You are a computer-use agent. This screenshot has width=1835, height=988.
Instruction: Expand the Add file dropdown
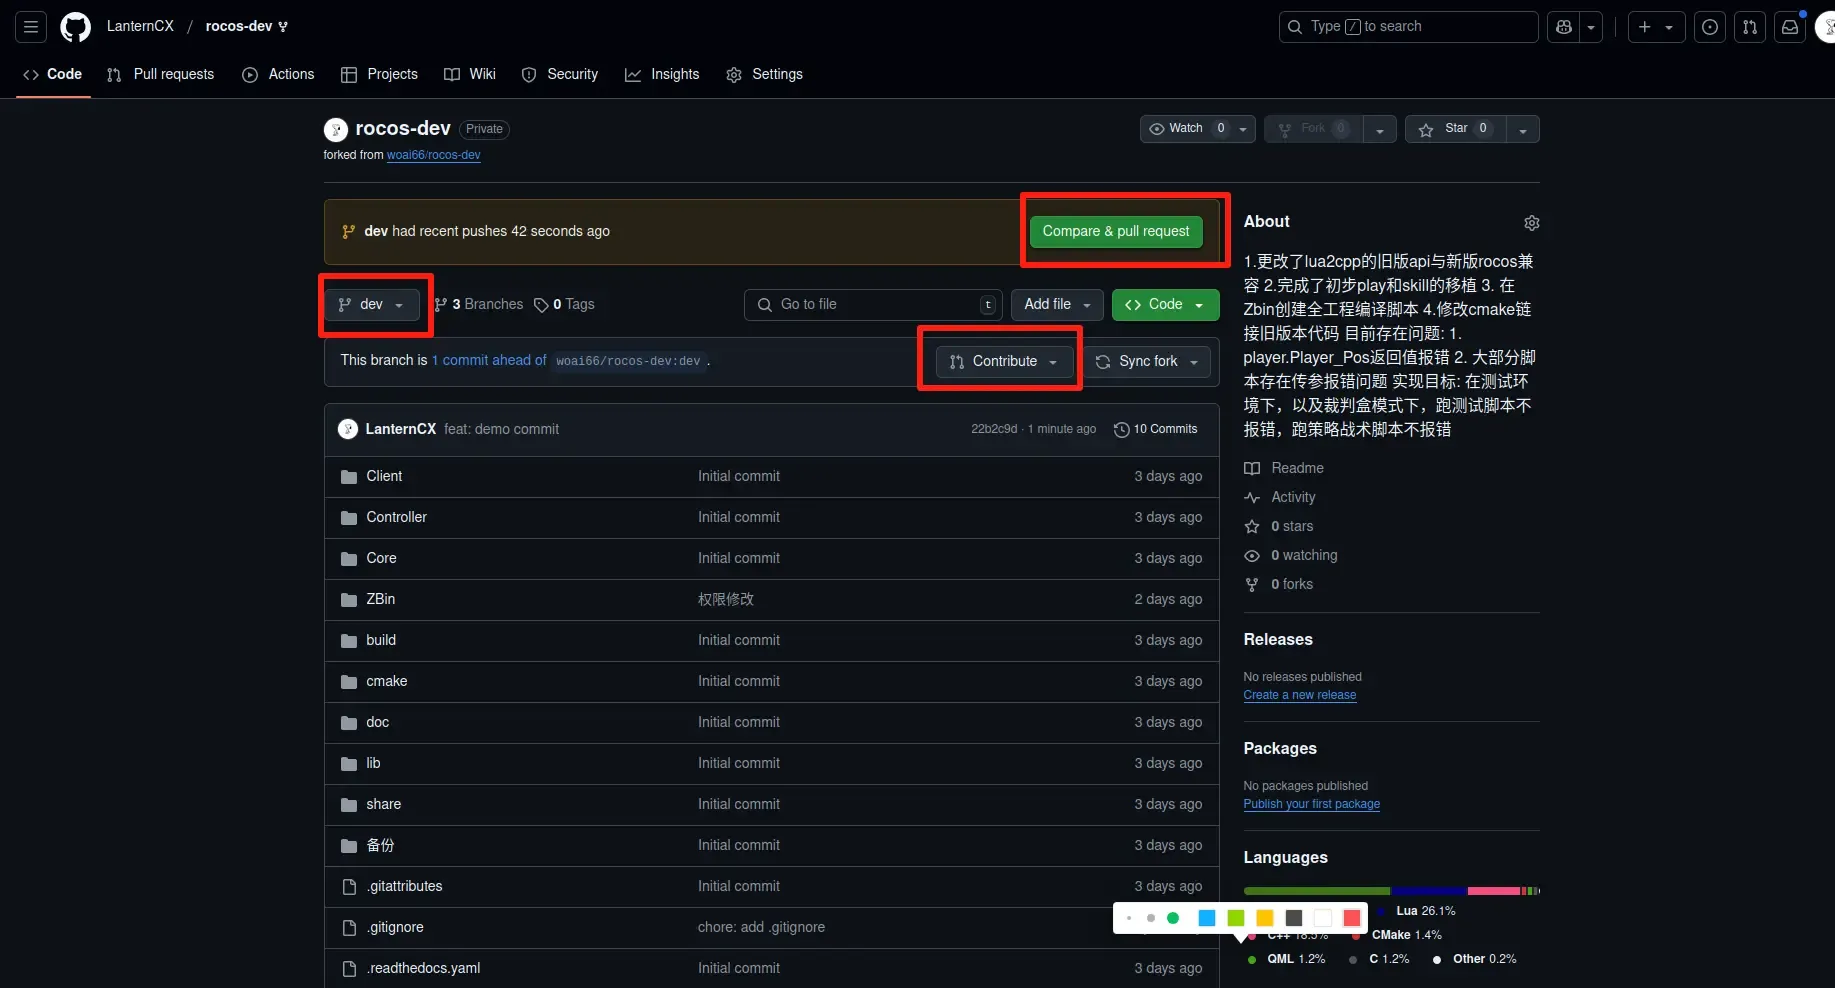[1057, 305]
